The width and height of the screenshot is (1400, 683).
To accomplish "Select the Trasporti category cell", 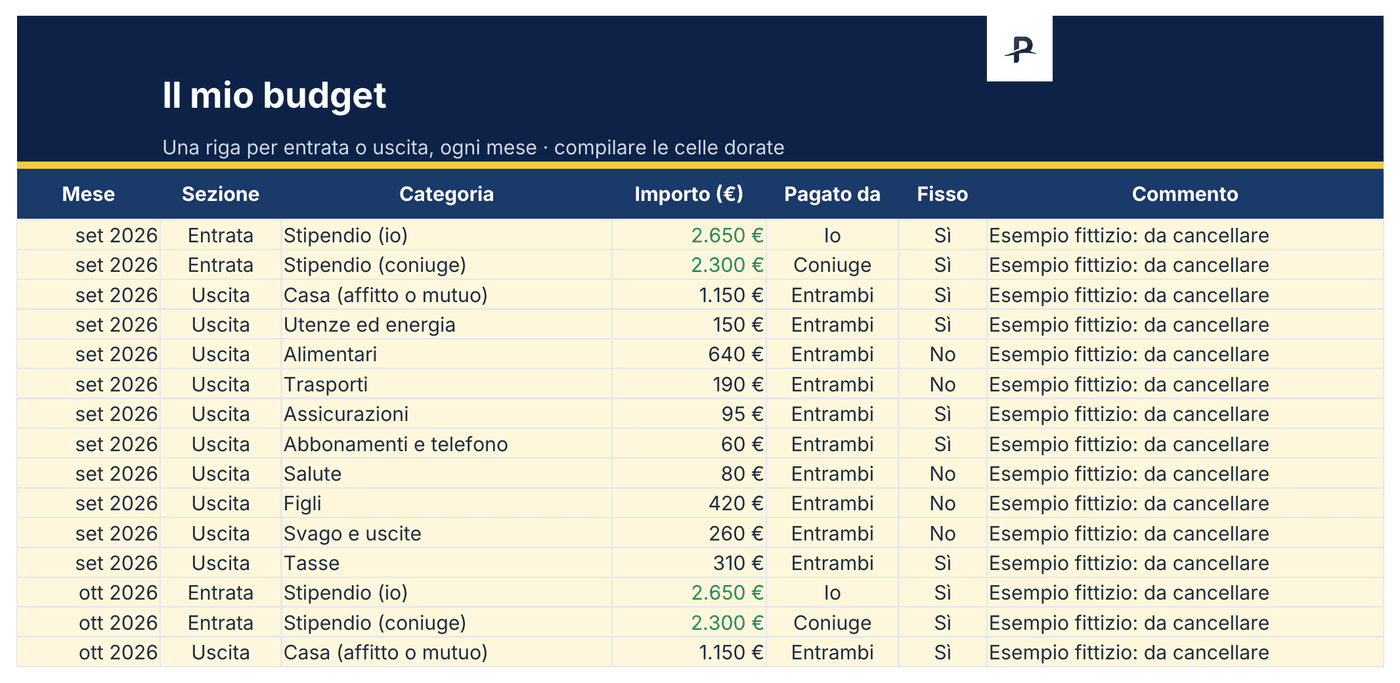I will pos(446,385).
